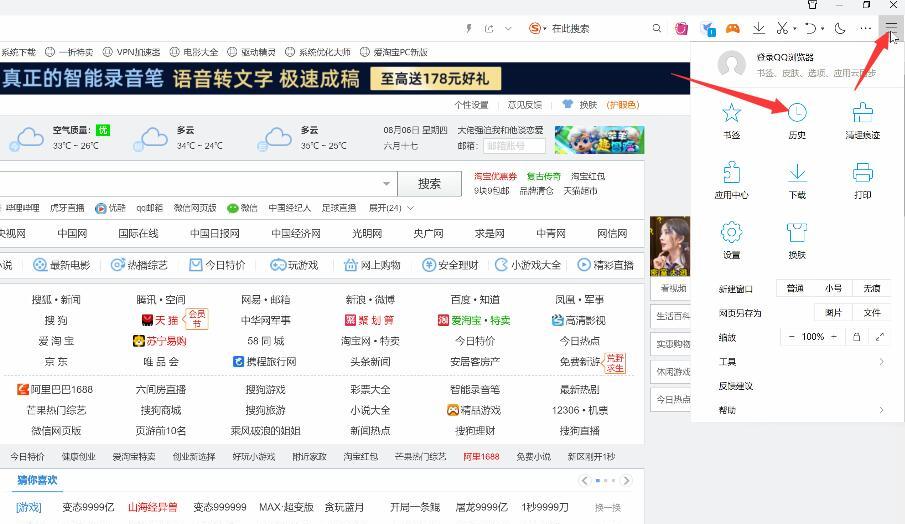The width and height of the screenshot is (905, 524).
Task: Click the lightning speed mode icon
Action: tap(469, 28)
